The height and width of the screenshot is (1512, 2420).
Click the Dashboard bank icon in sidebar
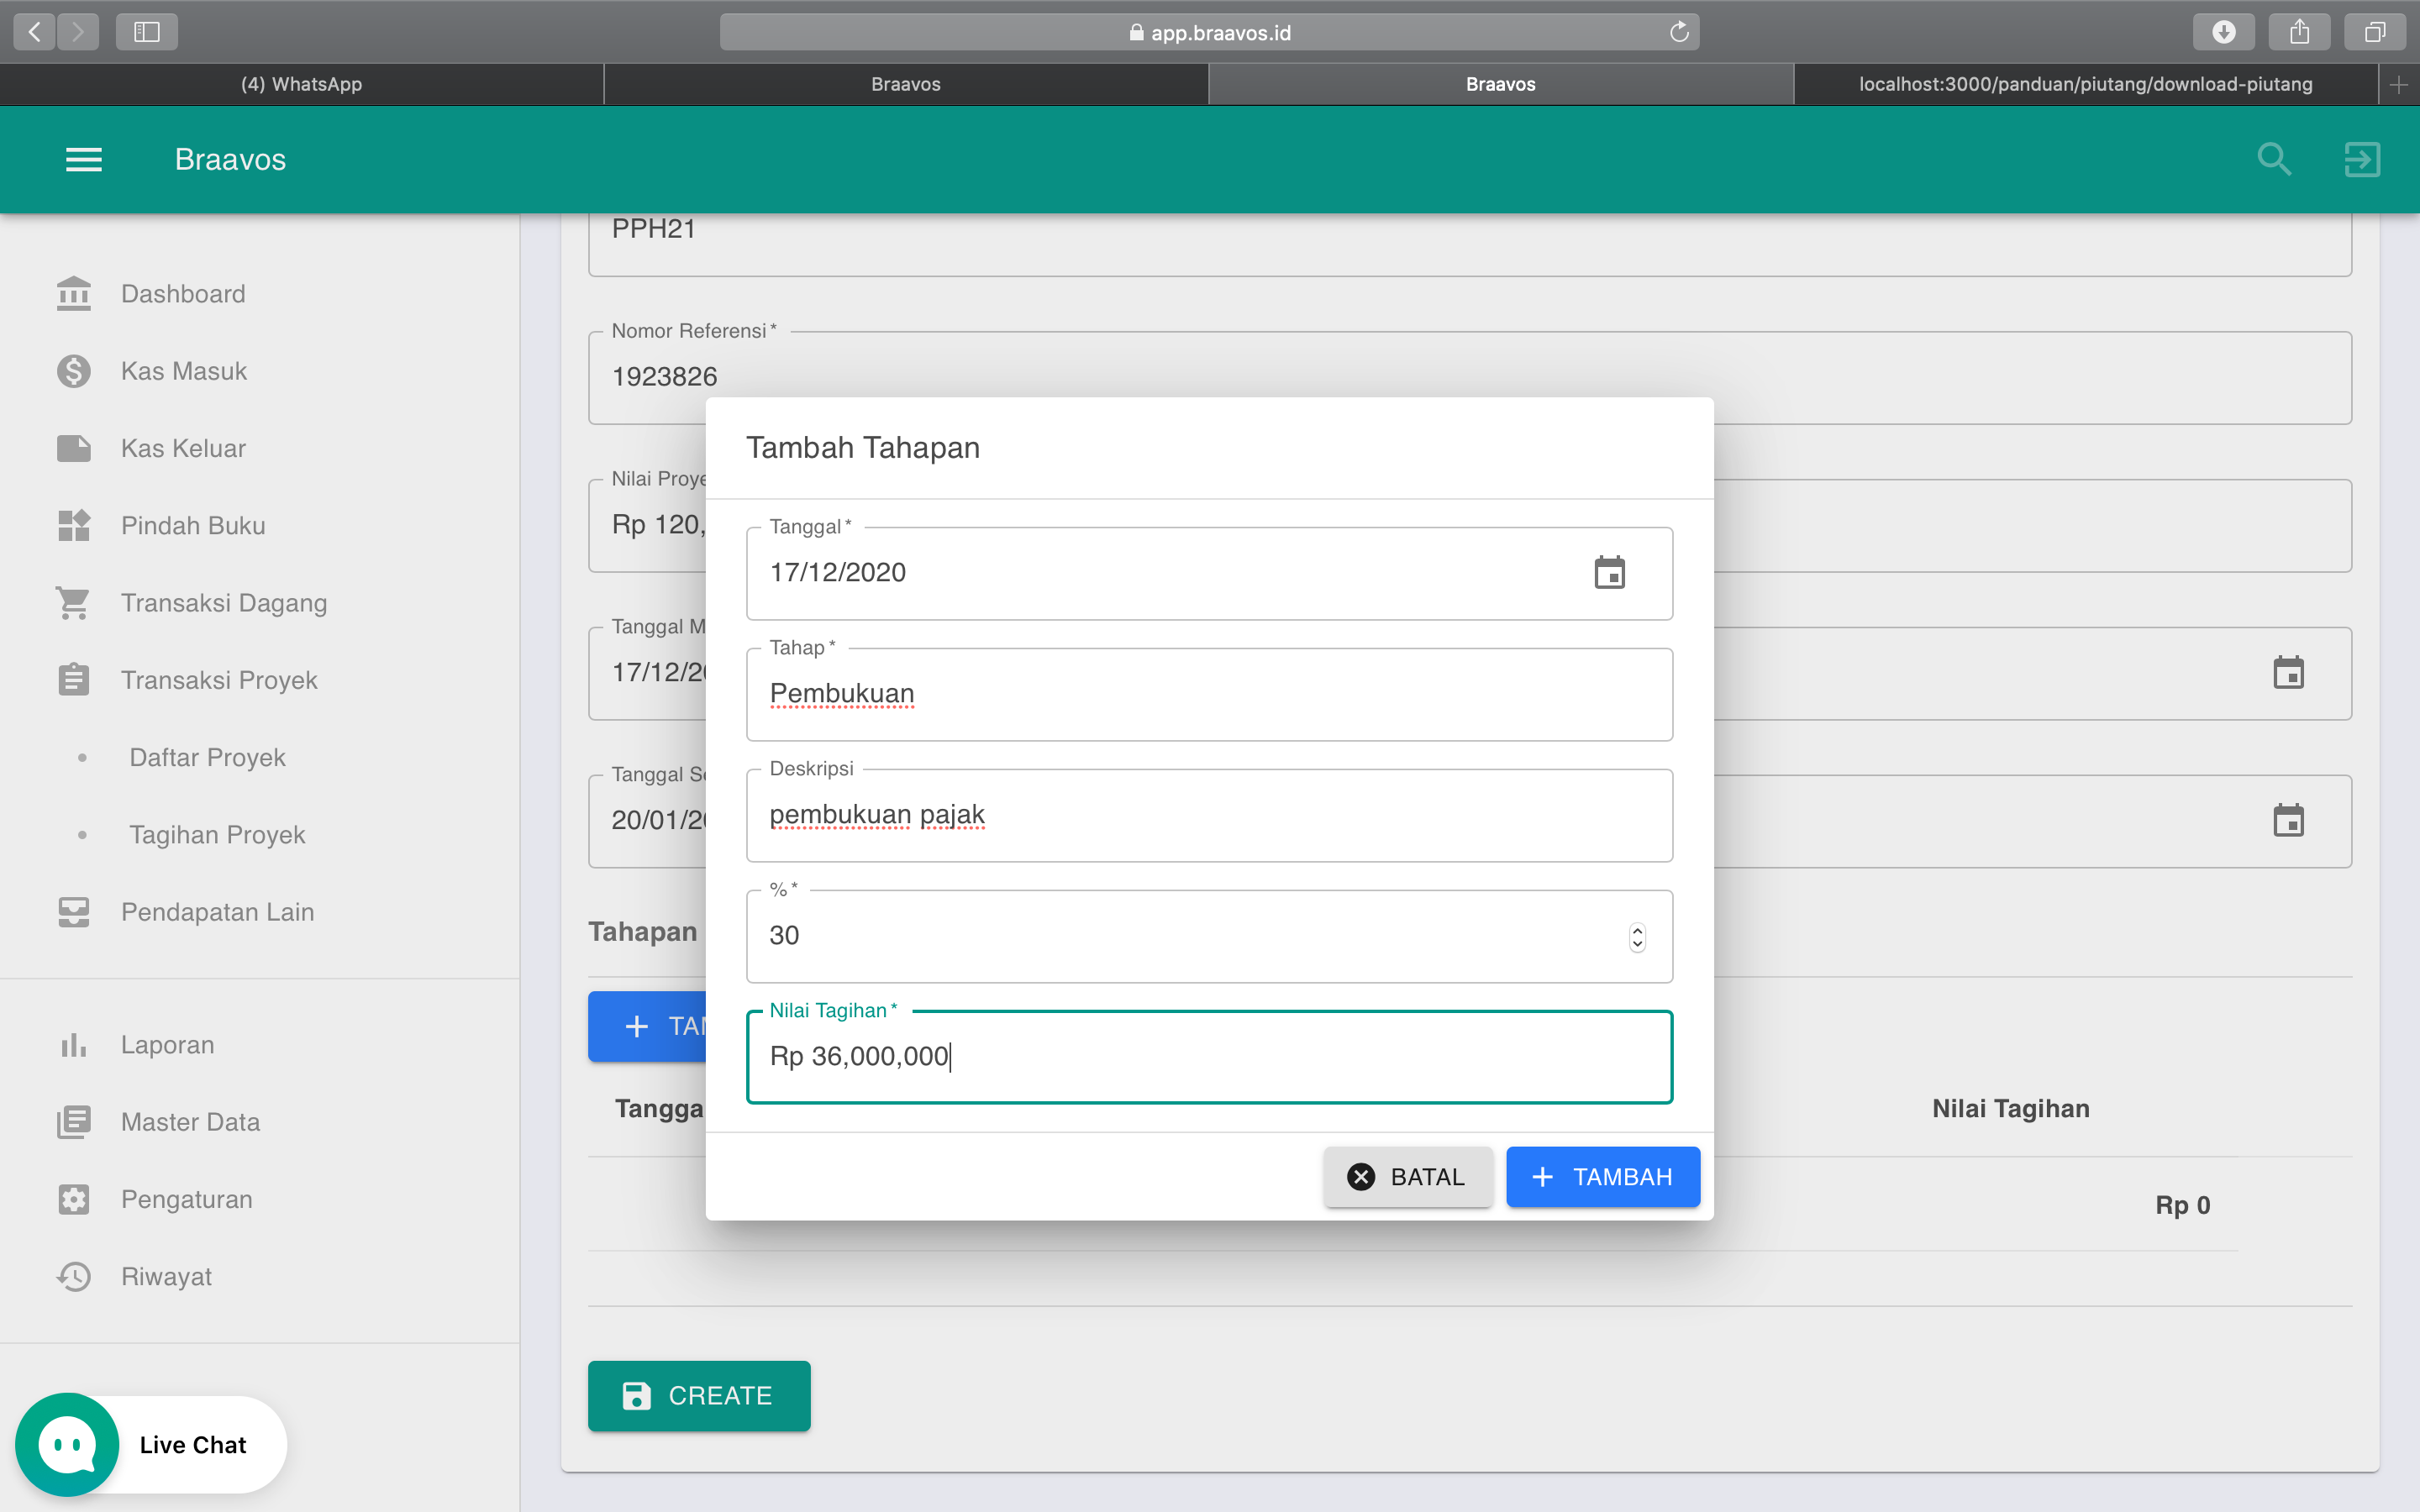[x=74, y=294]
